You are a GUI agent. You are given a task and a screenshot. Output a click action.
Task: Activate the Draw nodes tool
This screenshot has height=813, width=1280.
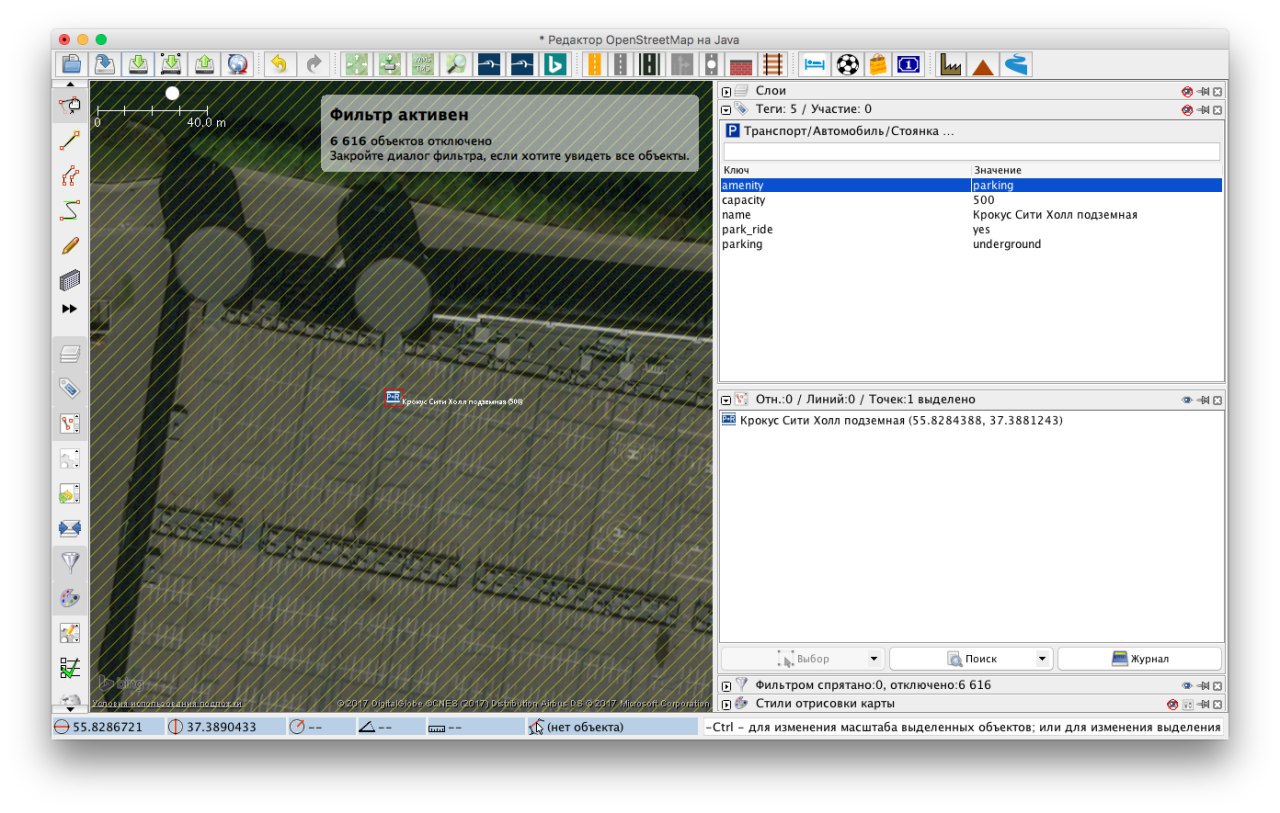click(x=70, y=141)
